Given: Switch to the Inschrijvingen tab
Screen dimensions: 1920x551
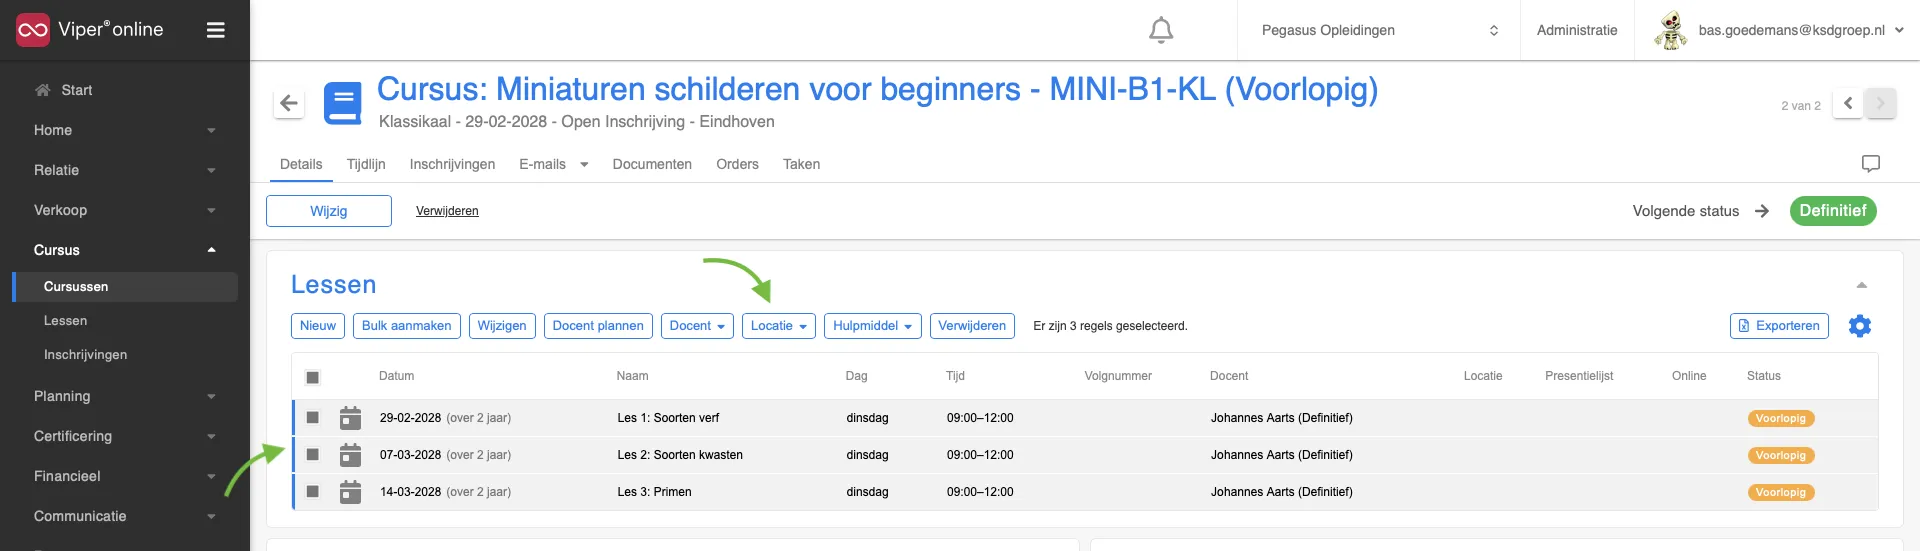Looking at the screenshot, I should (452, 164).
